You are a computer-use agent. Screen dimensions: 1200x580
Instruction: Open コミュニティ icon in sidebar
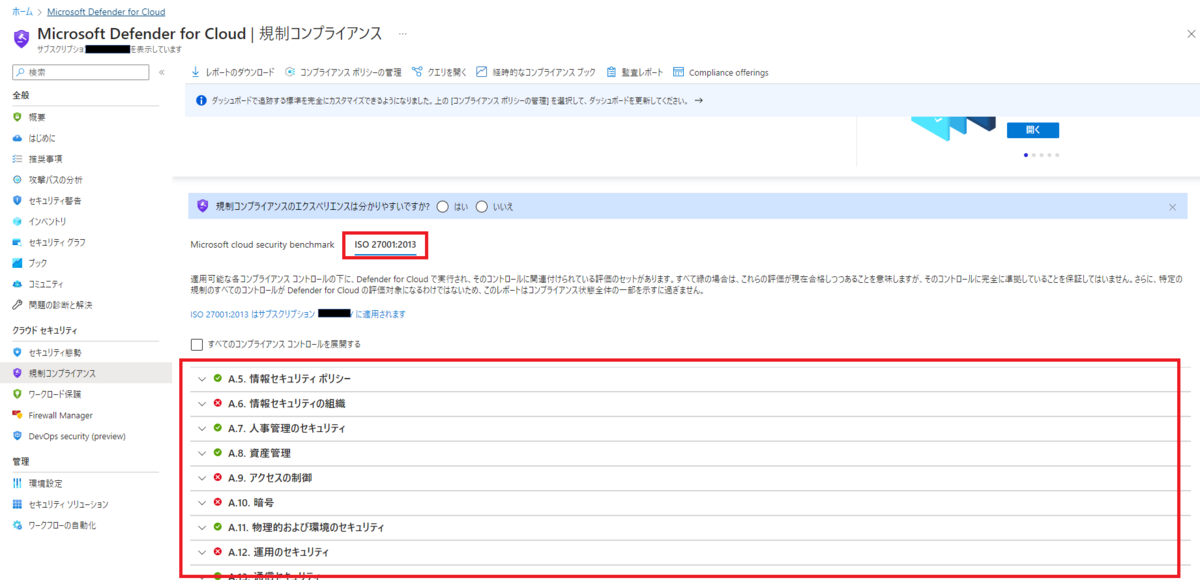point(17,284)
